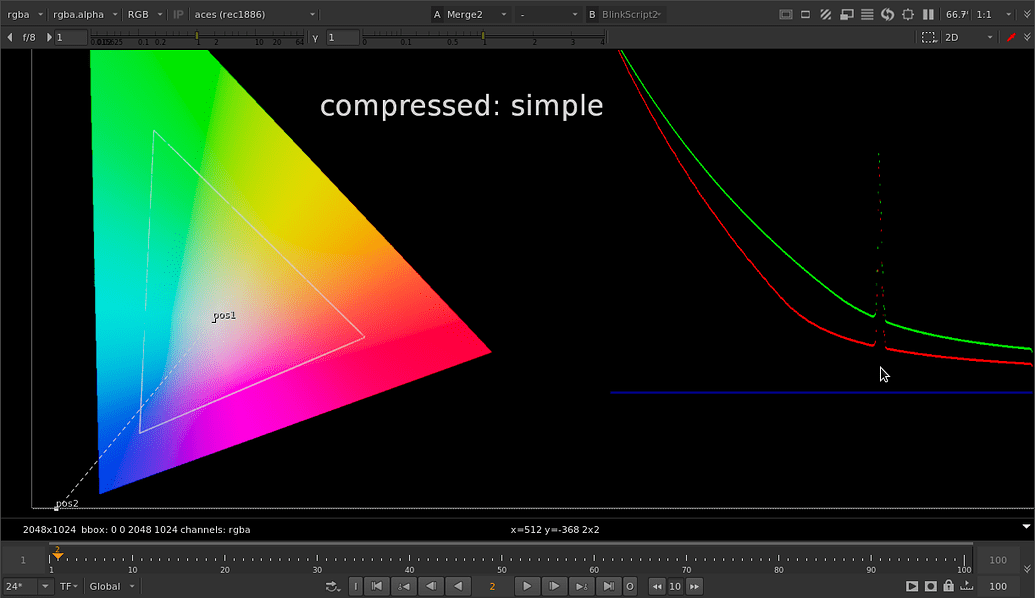Toggle the zebra clipping warning icon

825,14
